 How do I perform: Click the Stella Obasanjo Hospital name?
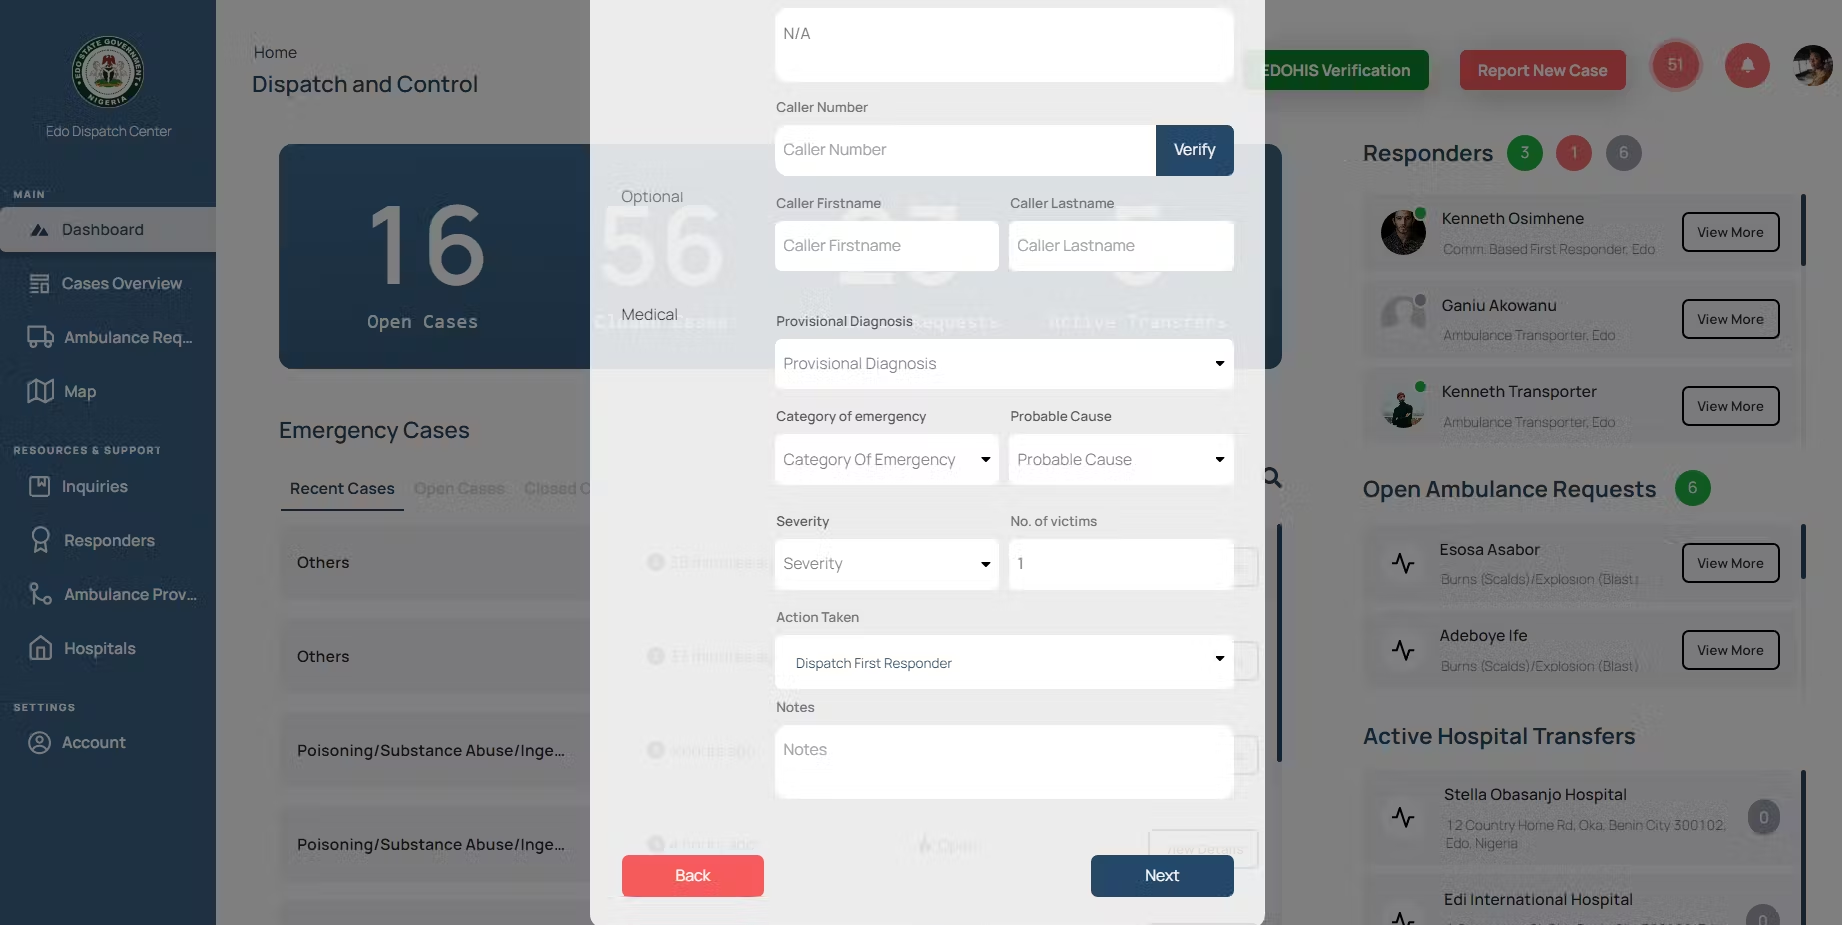(x=1535, y=795)
